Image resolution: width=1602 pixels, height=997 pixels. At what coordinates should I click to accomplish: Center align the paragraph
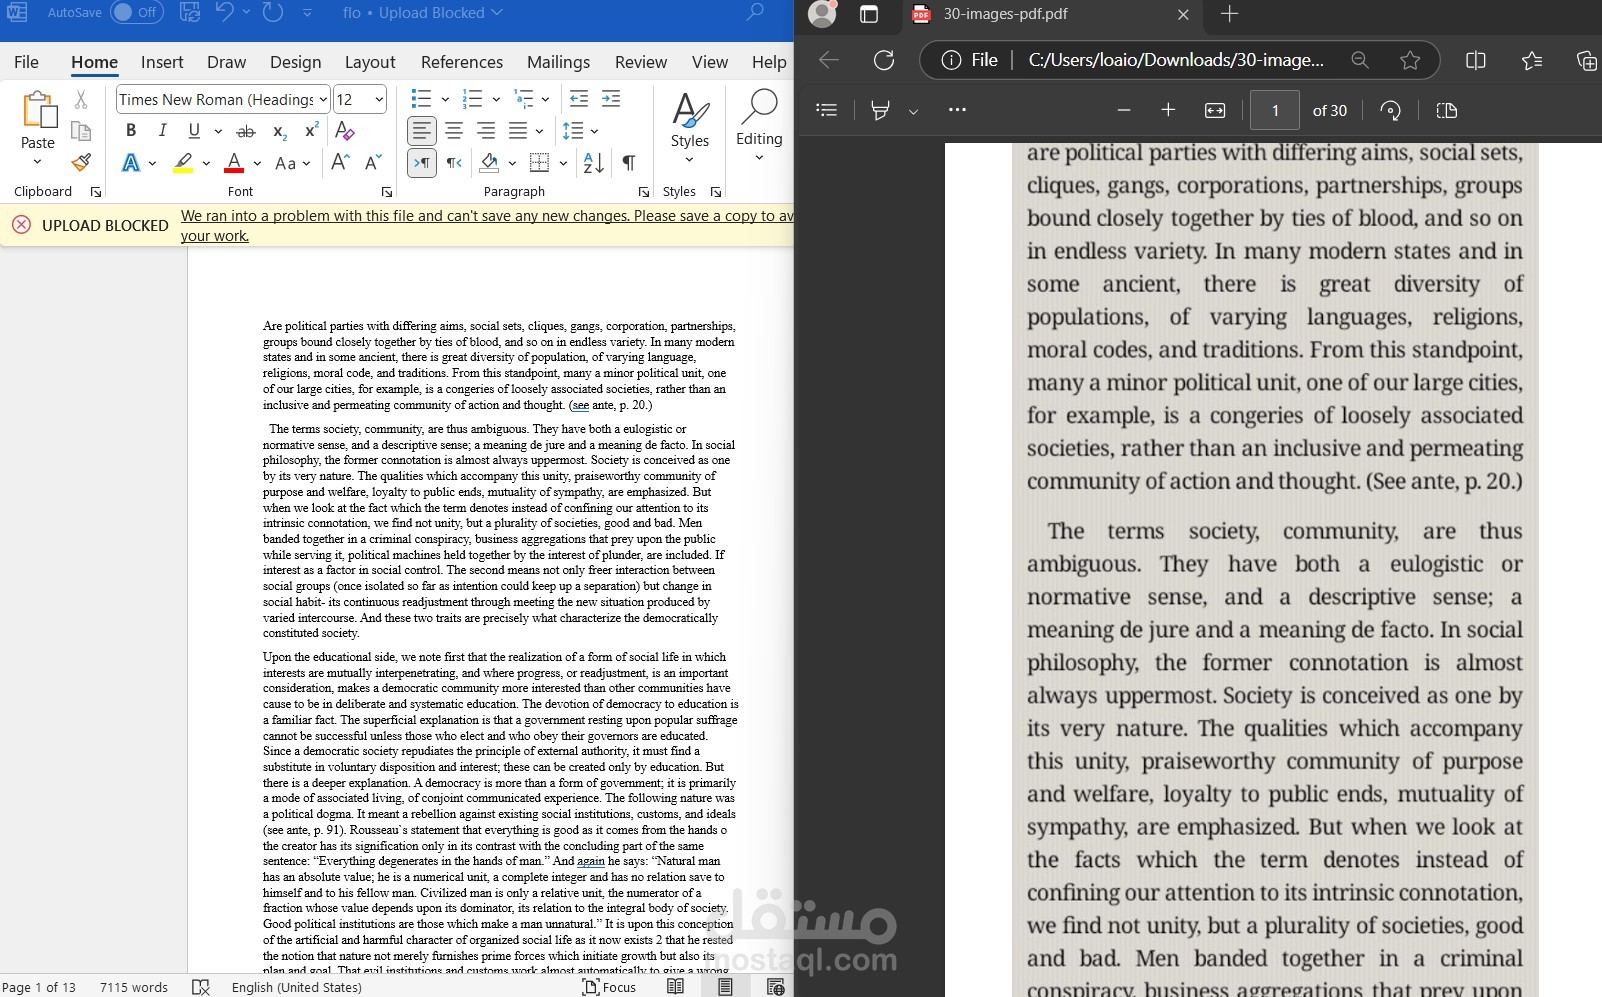454,131
